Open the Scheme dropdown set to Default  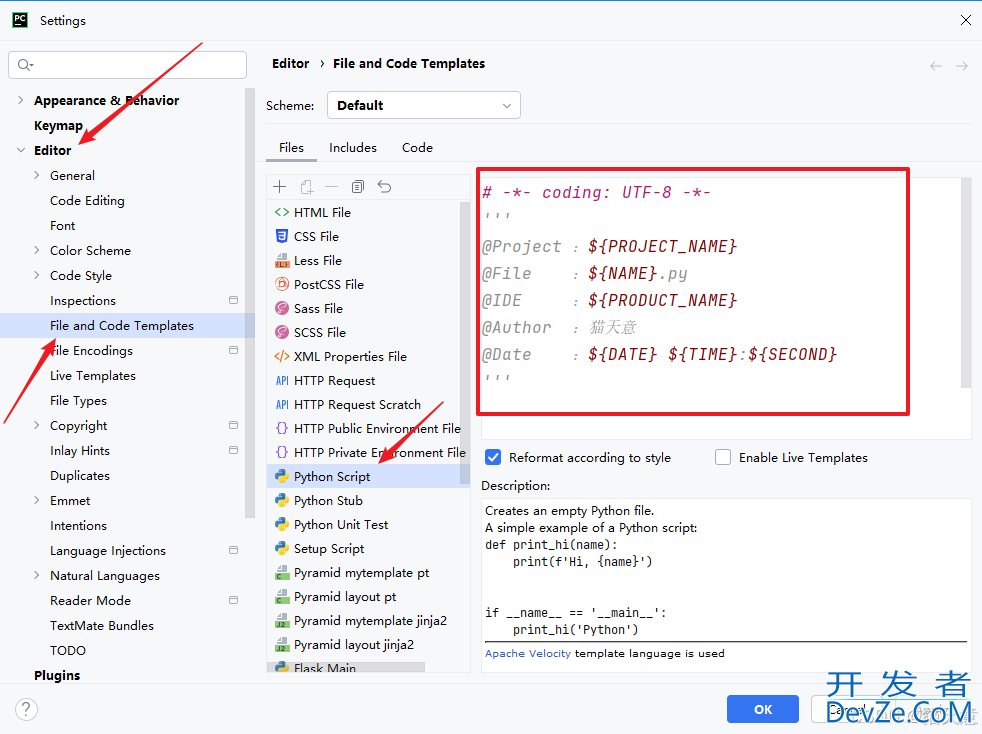point(423,105)
